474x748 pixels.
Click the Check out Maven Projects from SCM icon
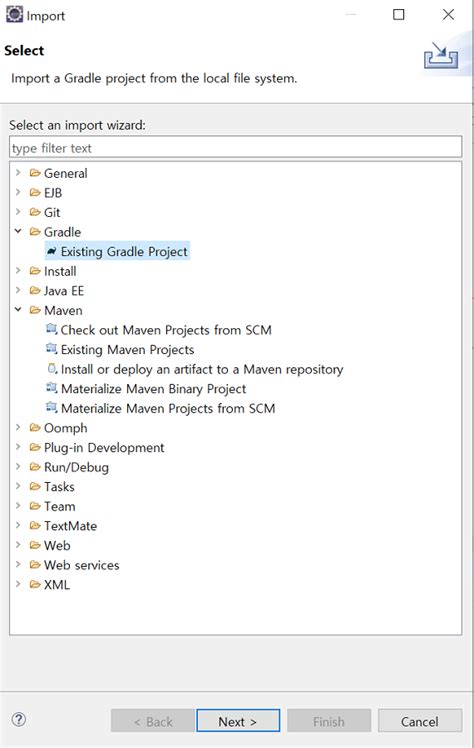point(52,329)
